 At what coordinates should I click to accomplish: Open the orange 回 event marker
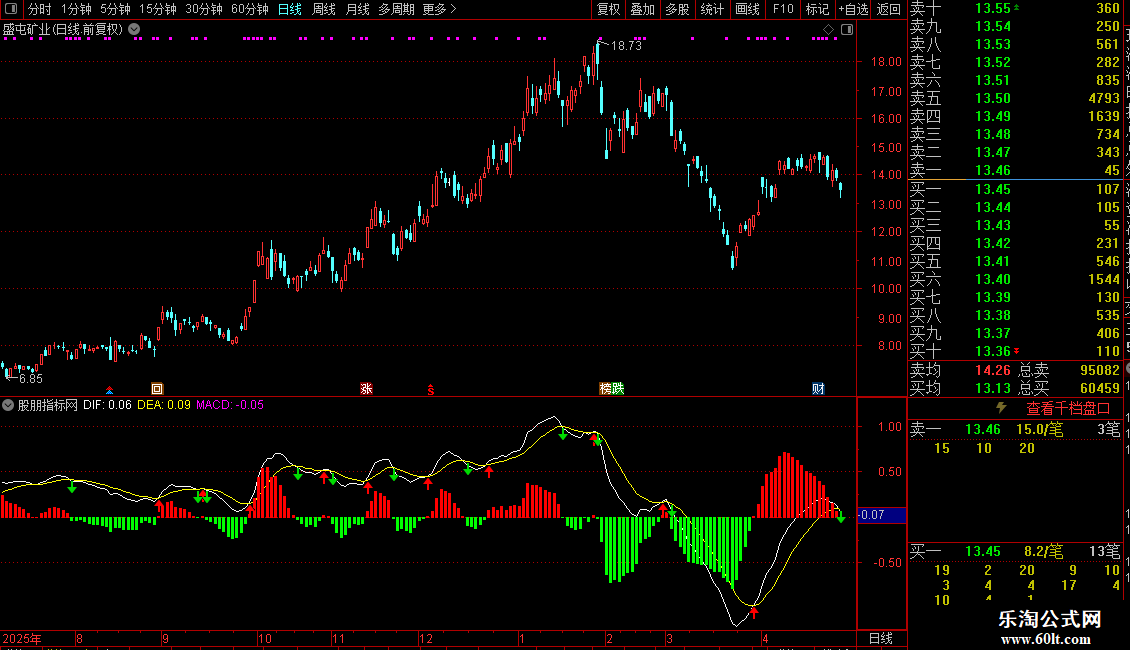pyautogui.click(x=157, y=389)
